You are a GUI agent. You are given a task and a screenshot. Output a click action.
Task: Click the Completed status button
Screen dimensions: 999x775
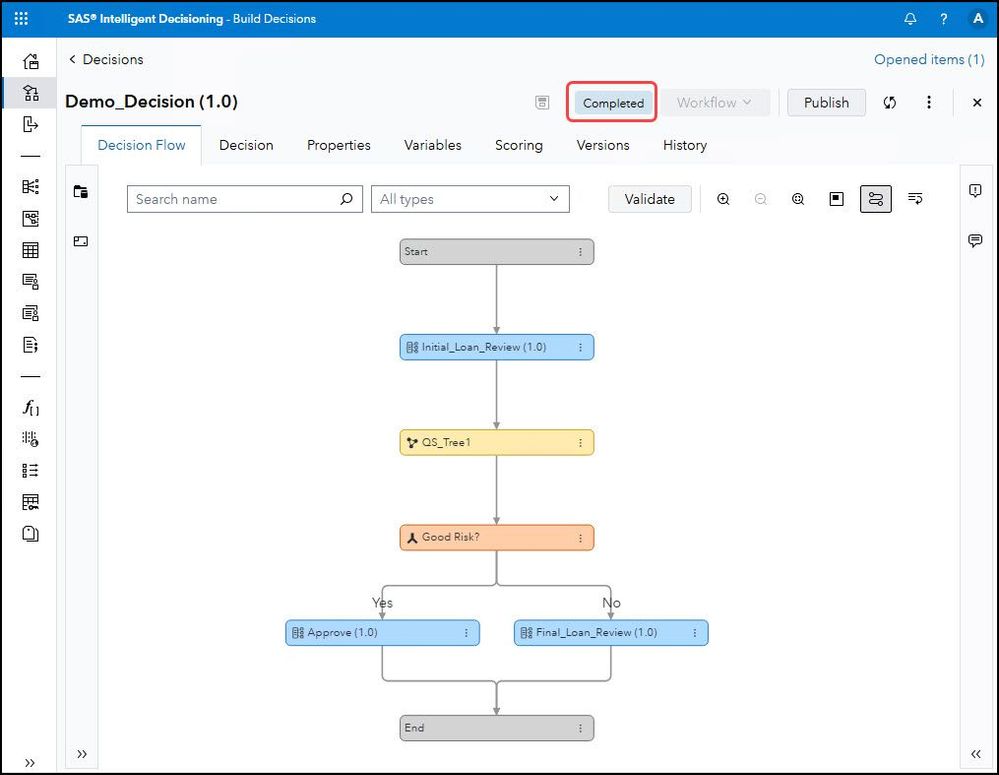[613, 103]
